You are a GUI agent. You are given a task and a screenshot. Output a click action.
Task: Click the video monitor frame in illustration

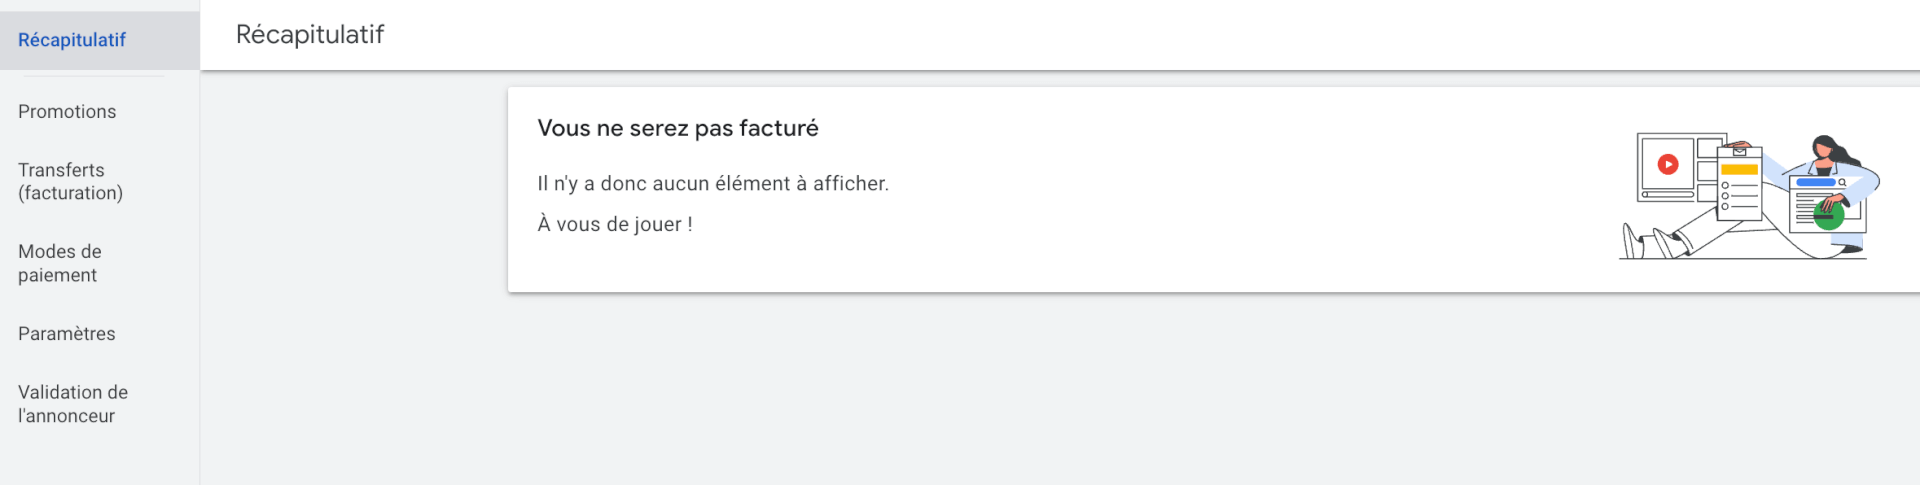[1682, 168]
